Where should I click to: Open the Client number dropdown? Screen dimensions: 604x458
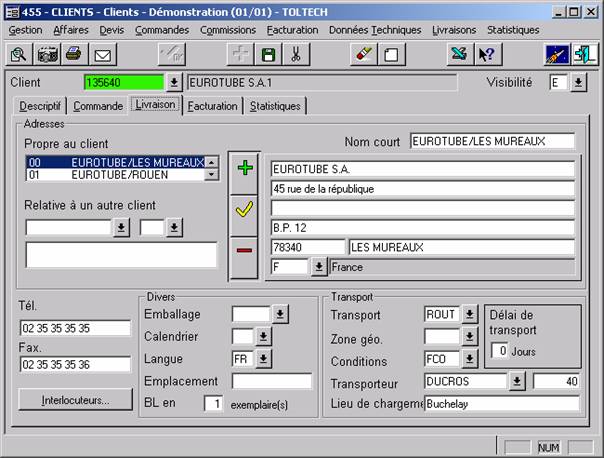[174, 82]
